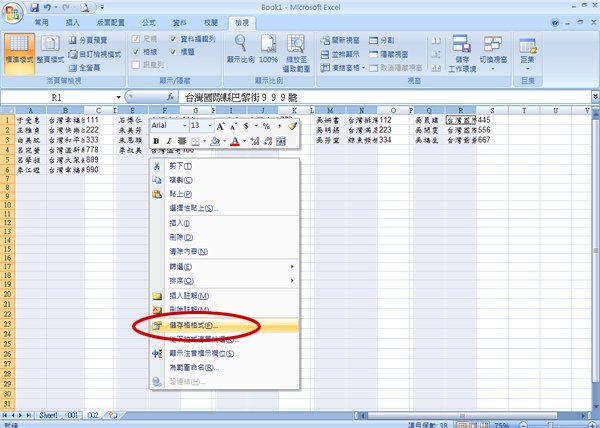
Task: Click Save icon in Quick Access Toolbar
Action: click(x=34, y=7)
